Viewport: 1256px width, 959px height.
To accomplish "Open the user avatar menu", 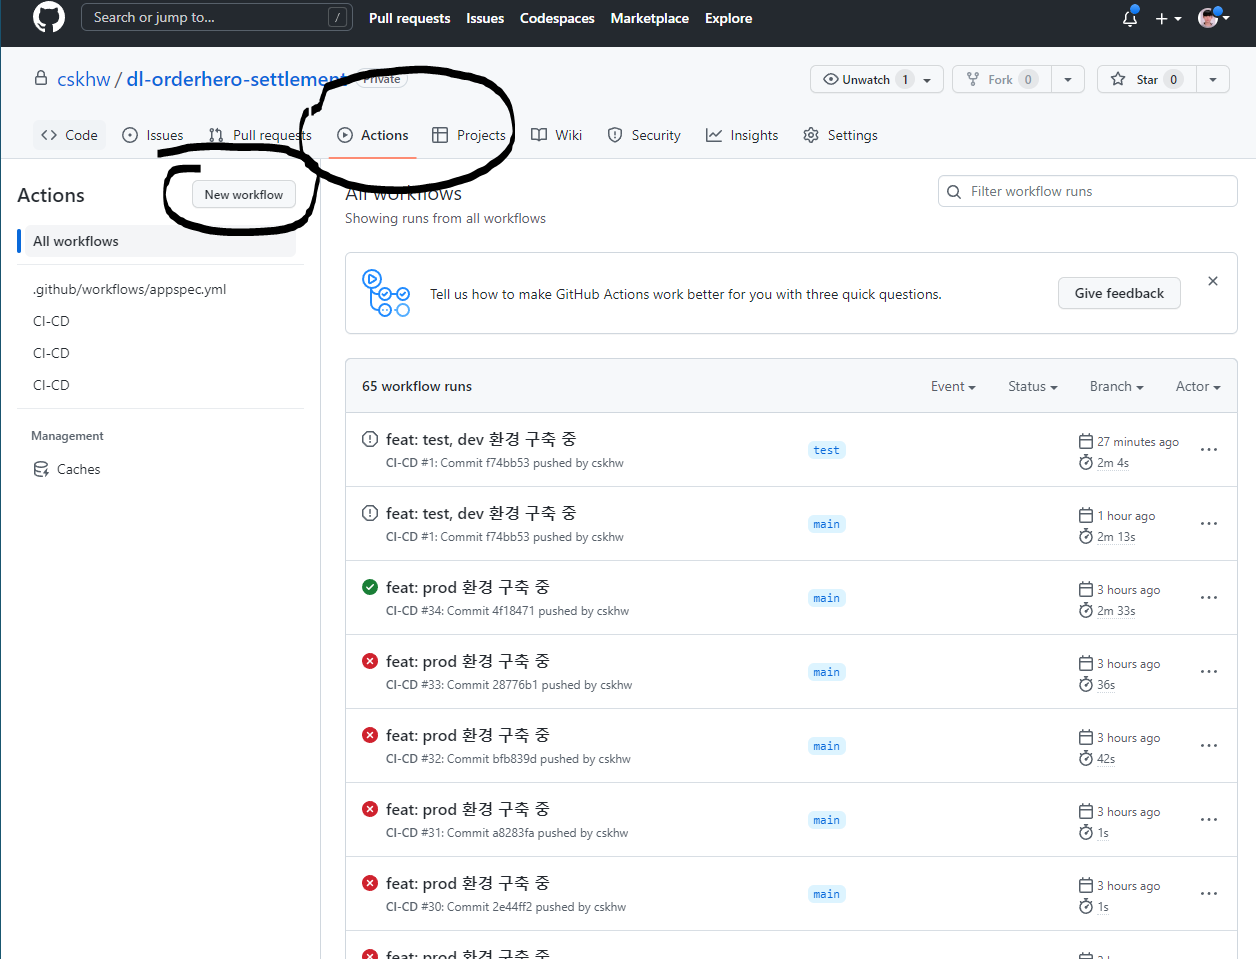I will coord(1214,18).
